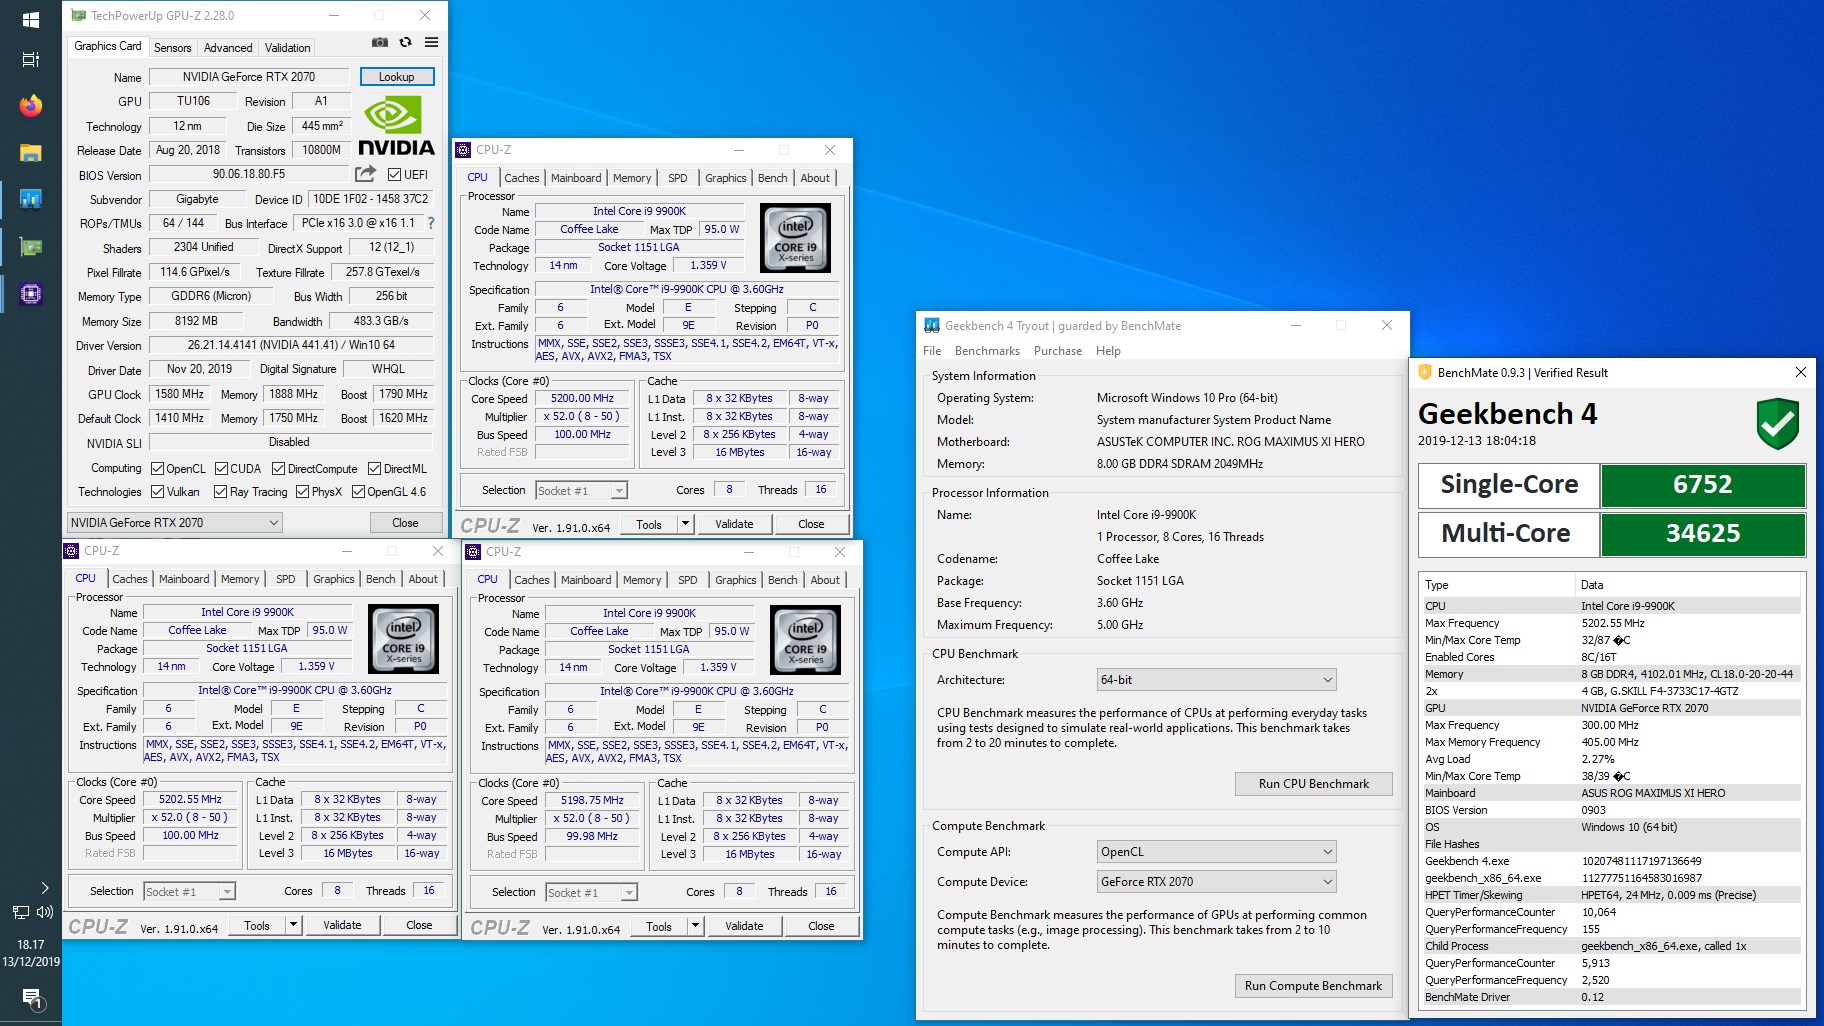This screenshot has width=1824, height=1026.
Task: Open File Explorer from the taskbar
Action: coord(30,153)
